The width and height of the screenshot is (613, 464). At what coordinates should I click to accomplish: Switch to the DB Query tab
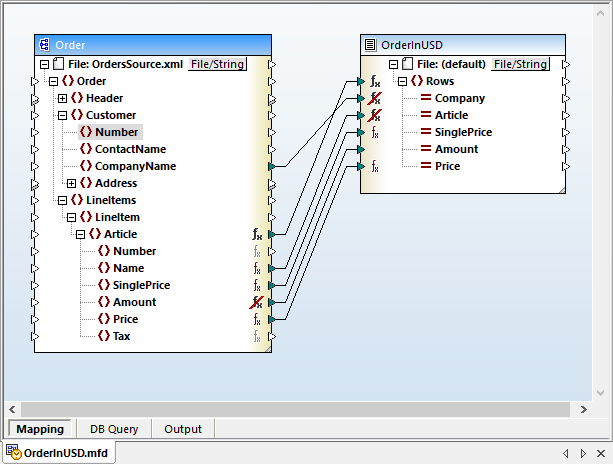(x=113, y=429)
